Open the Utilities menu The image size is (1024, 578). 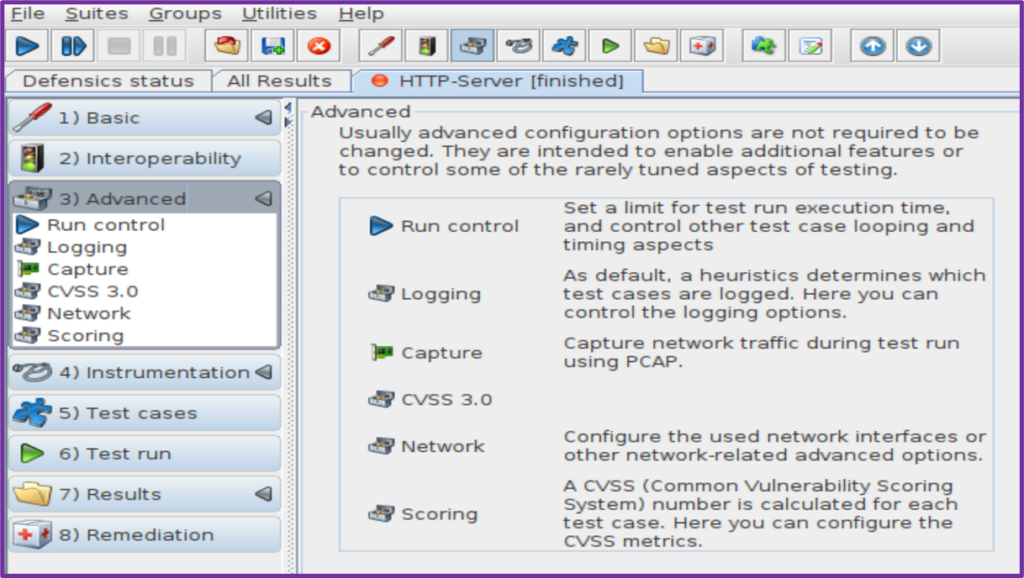(x=279, y=13)
